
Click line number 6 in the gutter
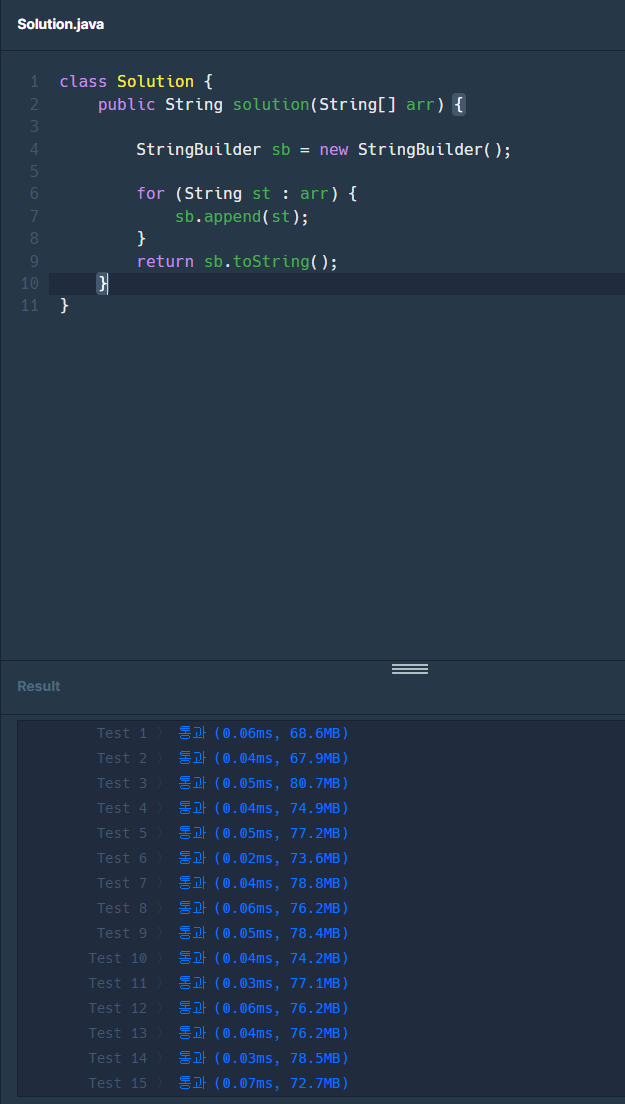[x=34, y=194]
